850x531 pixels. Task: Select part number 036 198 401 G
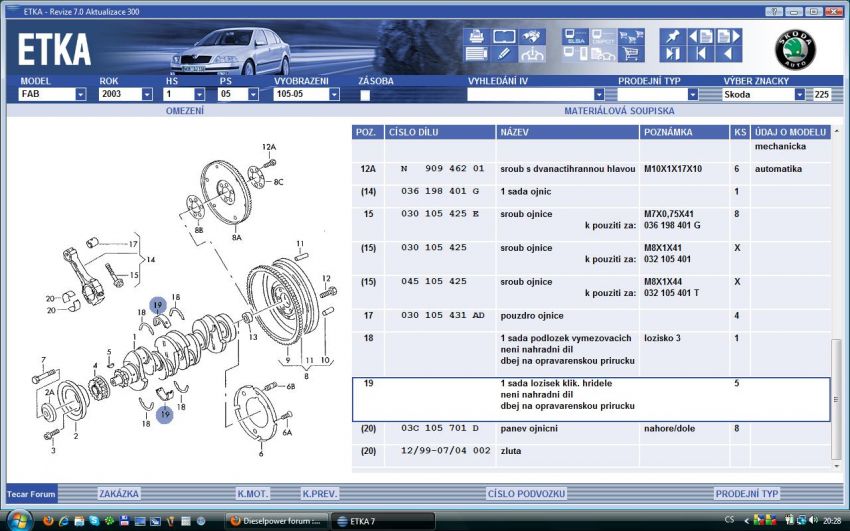pyautogui.click(x=440, y=191)
